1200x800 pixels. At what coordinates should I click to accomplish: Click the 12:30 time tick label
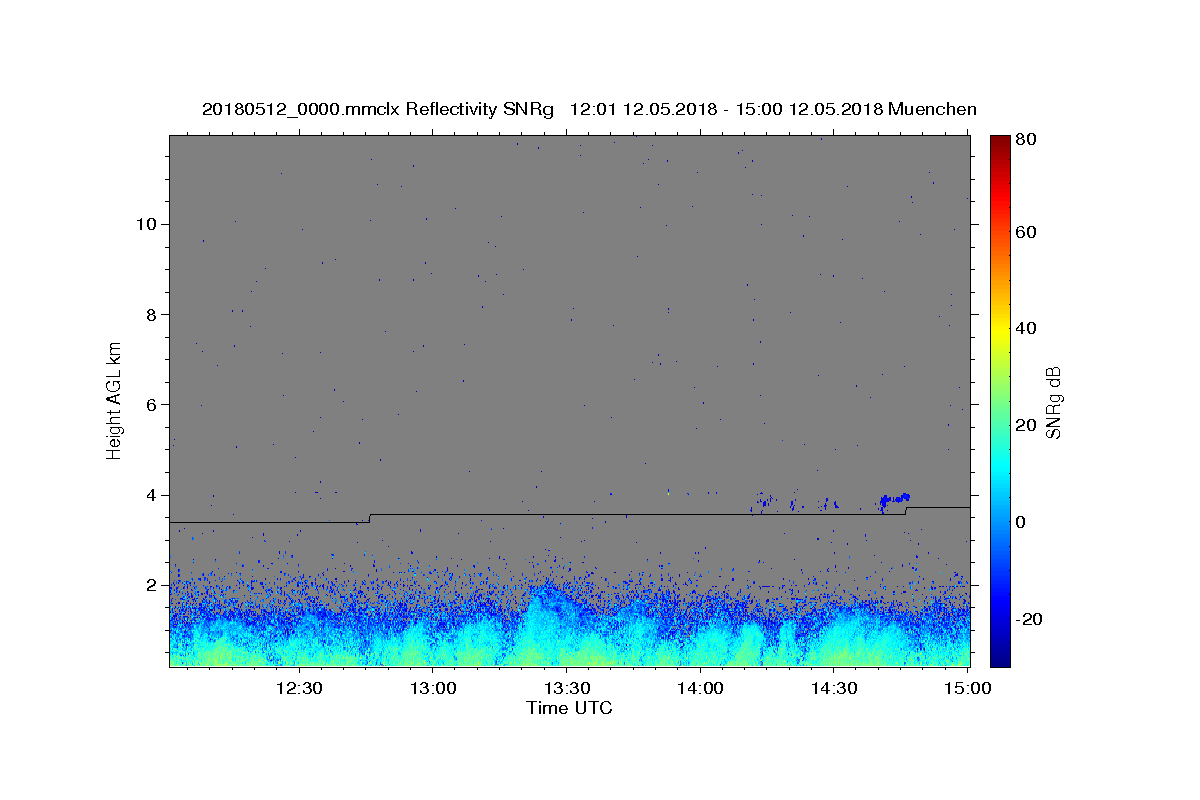[299, 688]
